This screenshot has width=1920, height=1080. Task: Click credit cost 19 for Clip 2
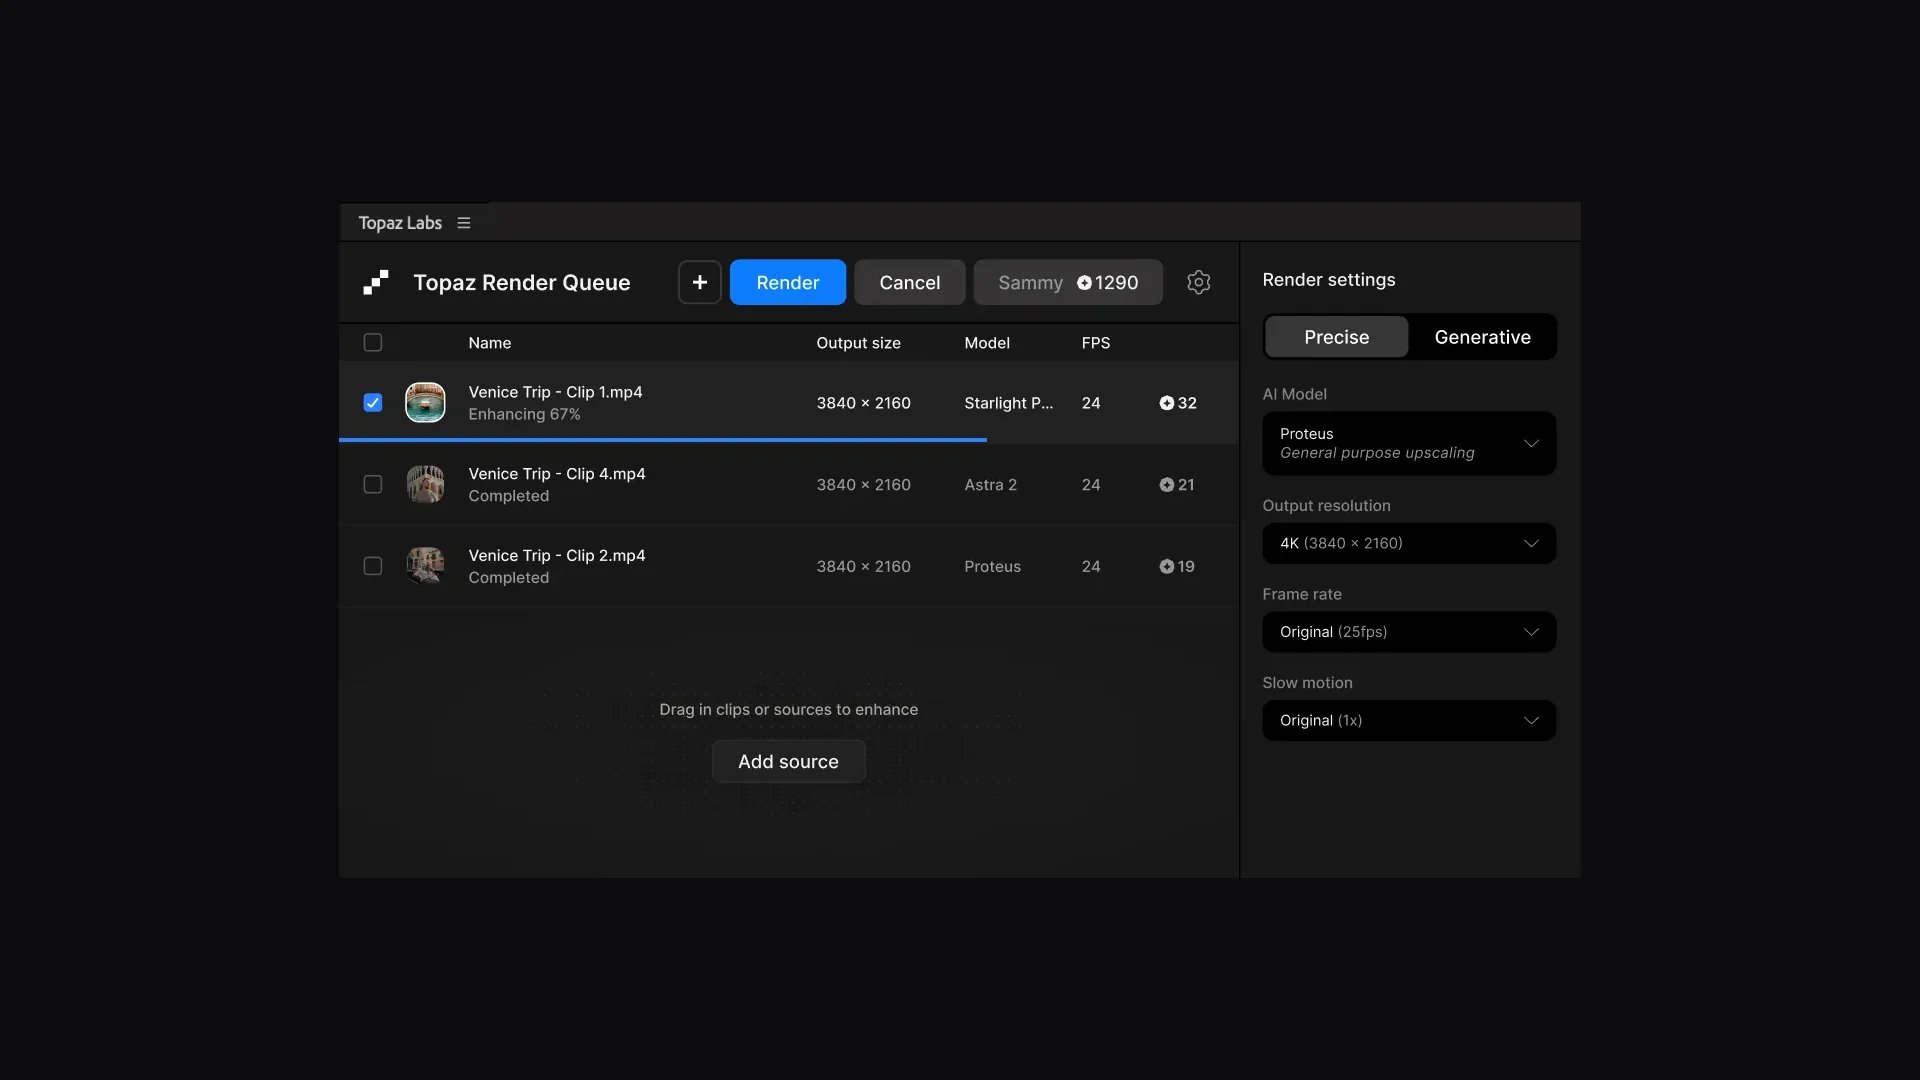(1176, 567)
